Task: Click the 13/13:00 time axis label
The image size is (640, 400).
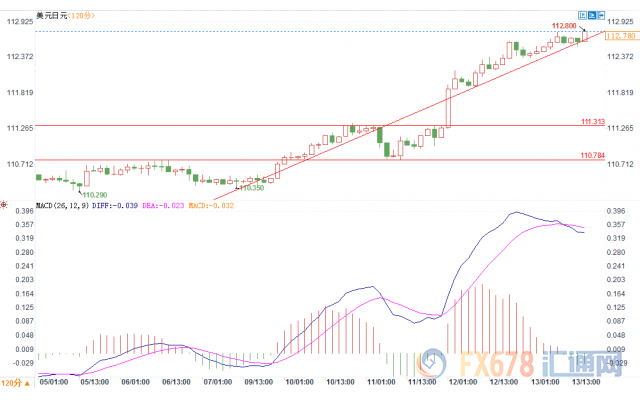Action: 584,383
